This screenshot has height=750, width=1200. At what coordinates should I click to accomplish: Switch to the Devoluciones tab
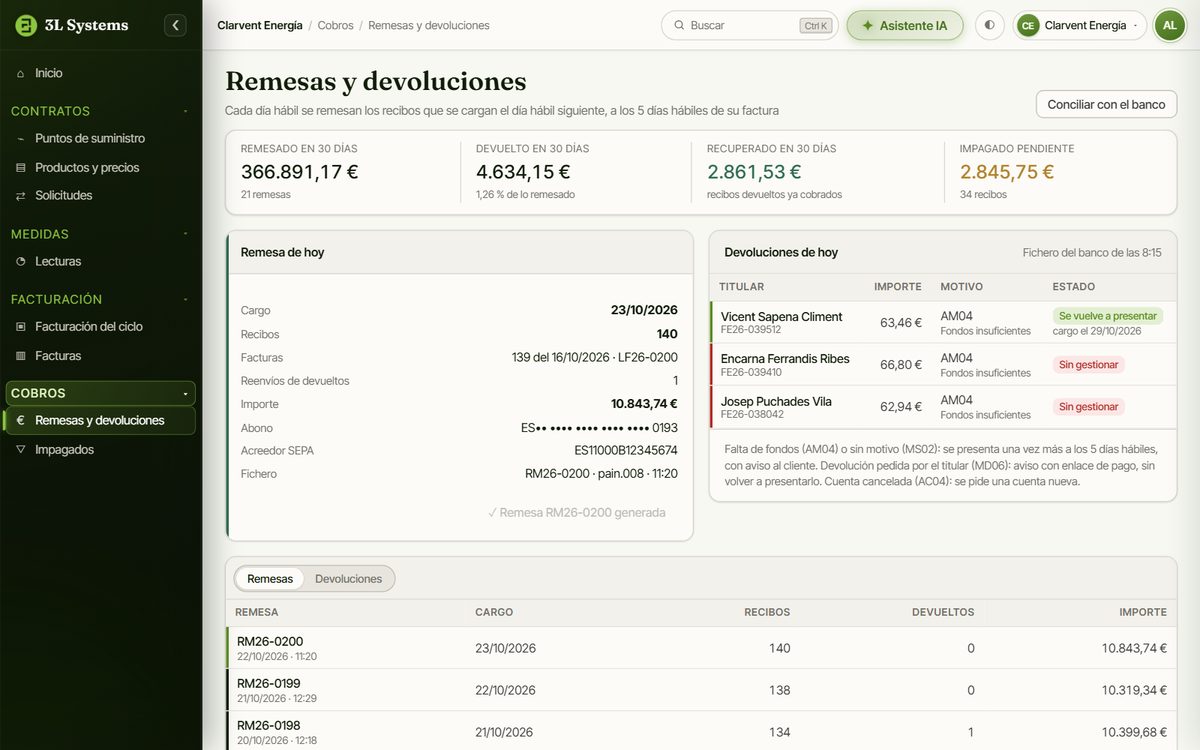[349, 579]
